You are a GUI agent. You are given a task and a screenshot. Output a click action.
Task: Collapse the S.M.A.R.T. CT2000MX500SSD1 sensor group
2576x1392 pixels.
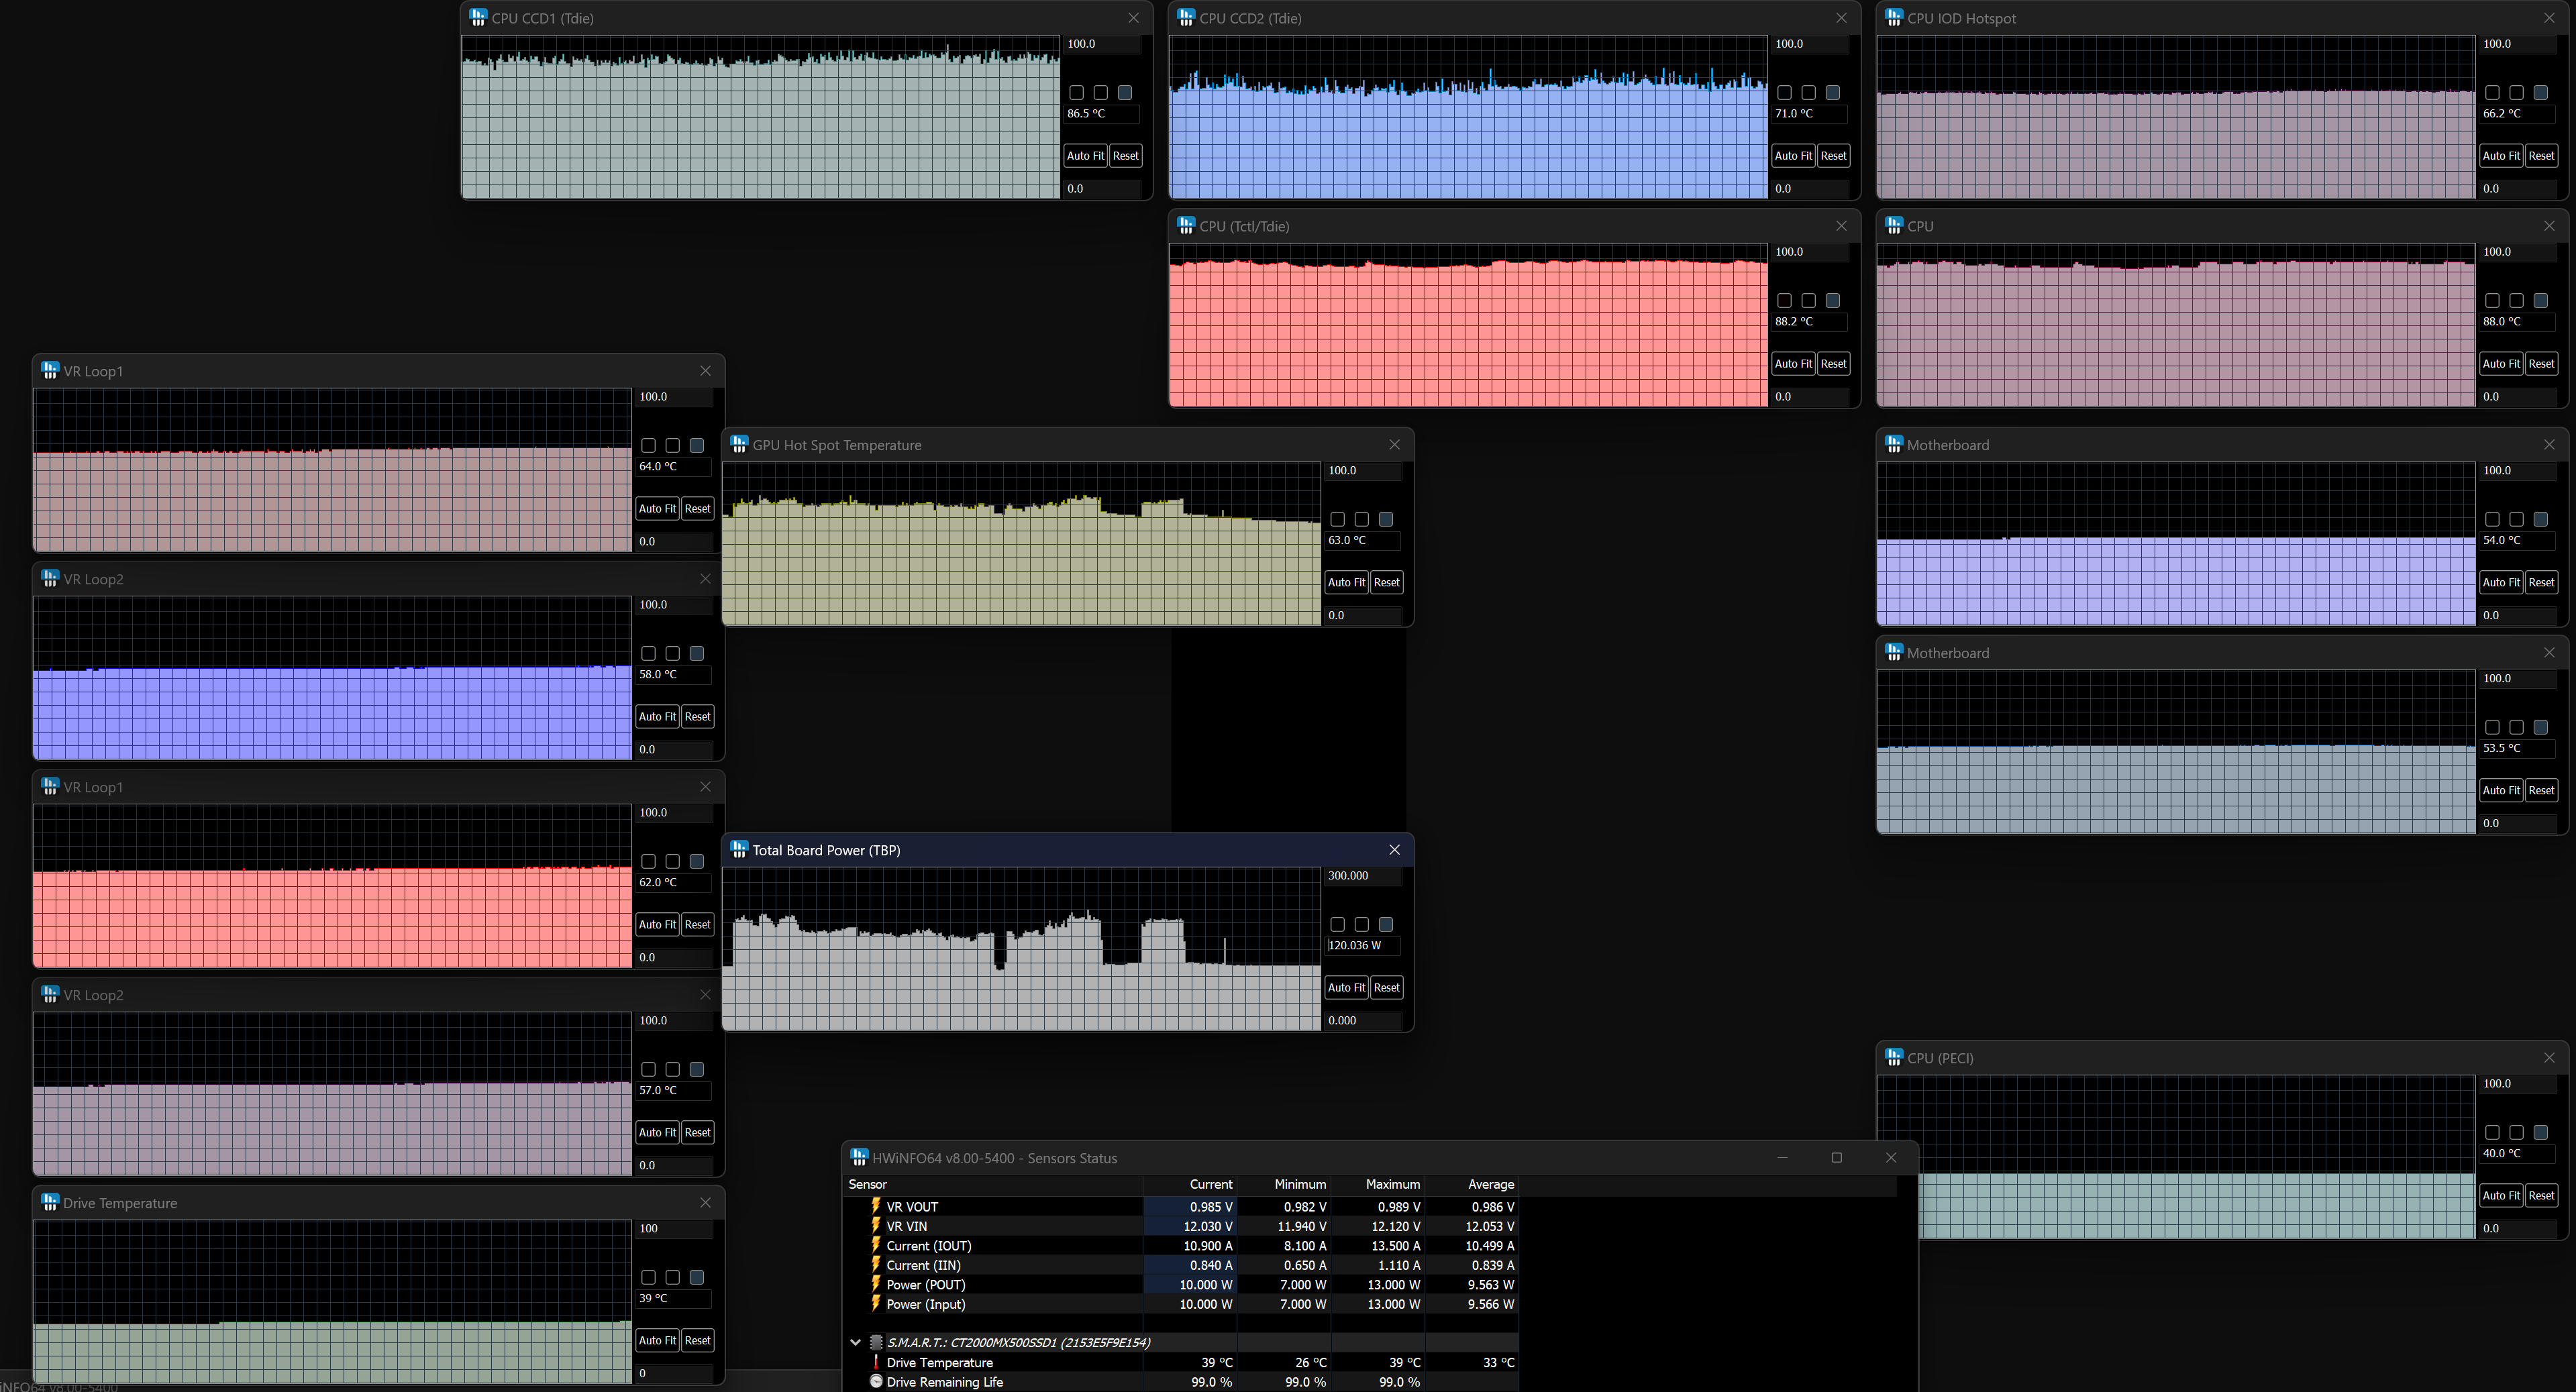click(855, 1342)
